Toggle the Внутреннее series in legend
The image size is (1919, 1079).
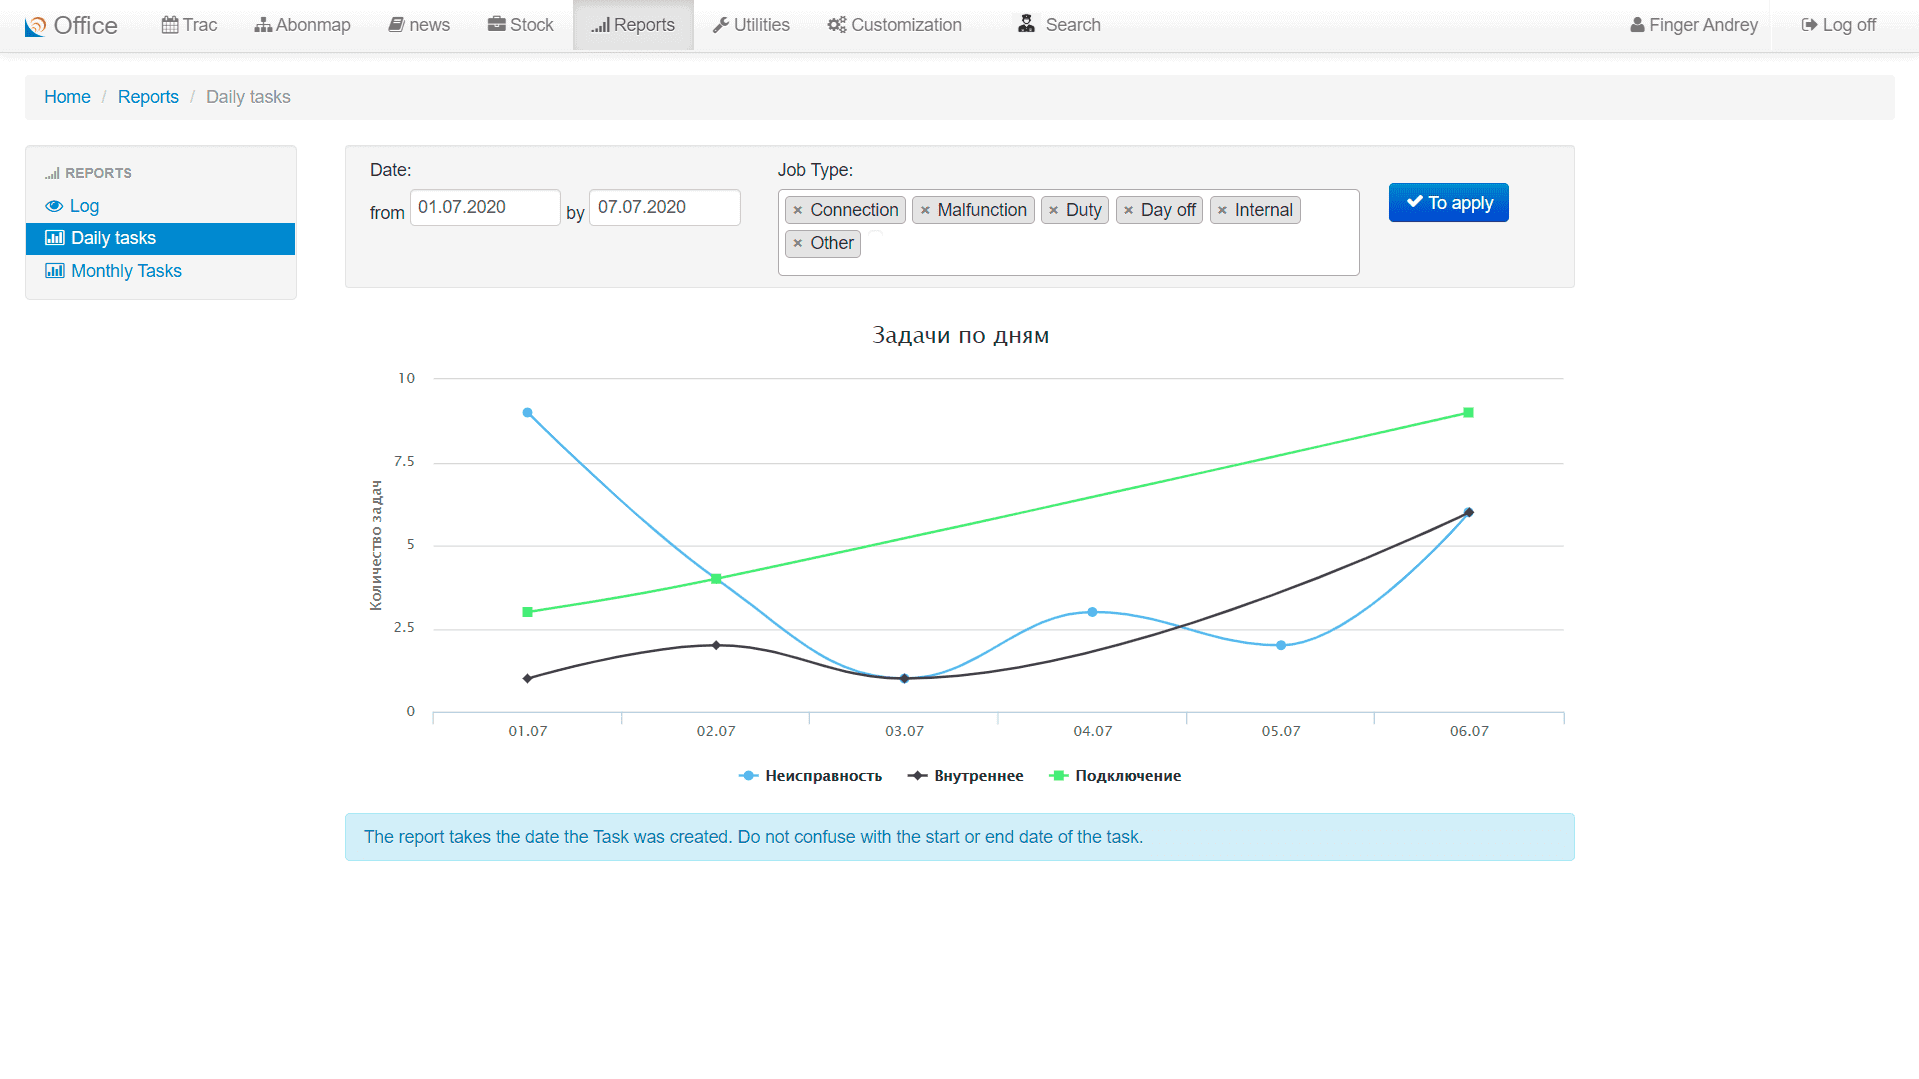coord(965,776)
